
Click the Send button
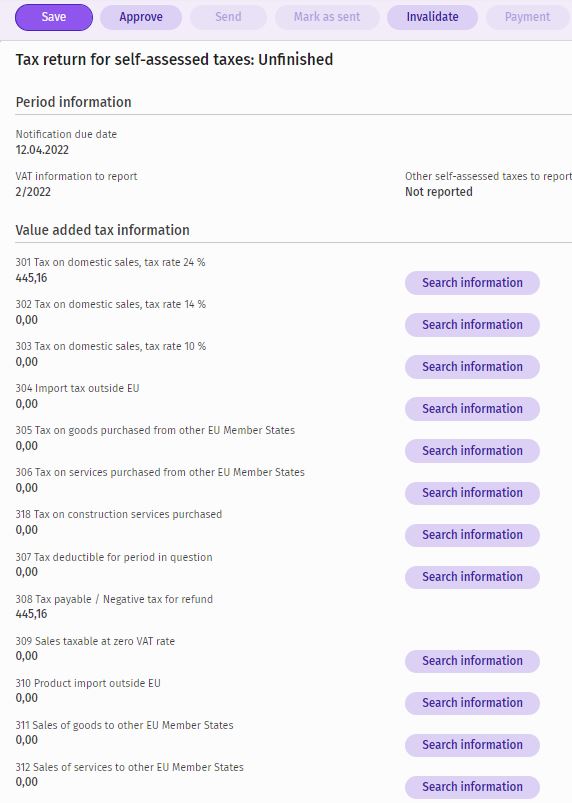228,17
